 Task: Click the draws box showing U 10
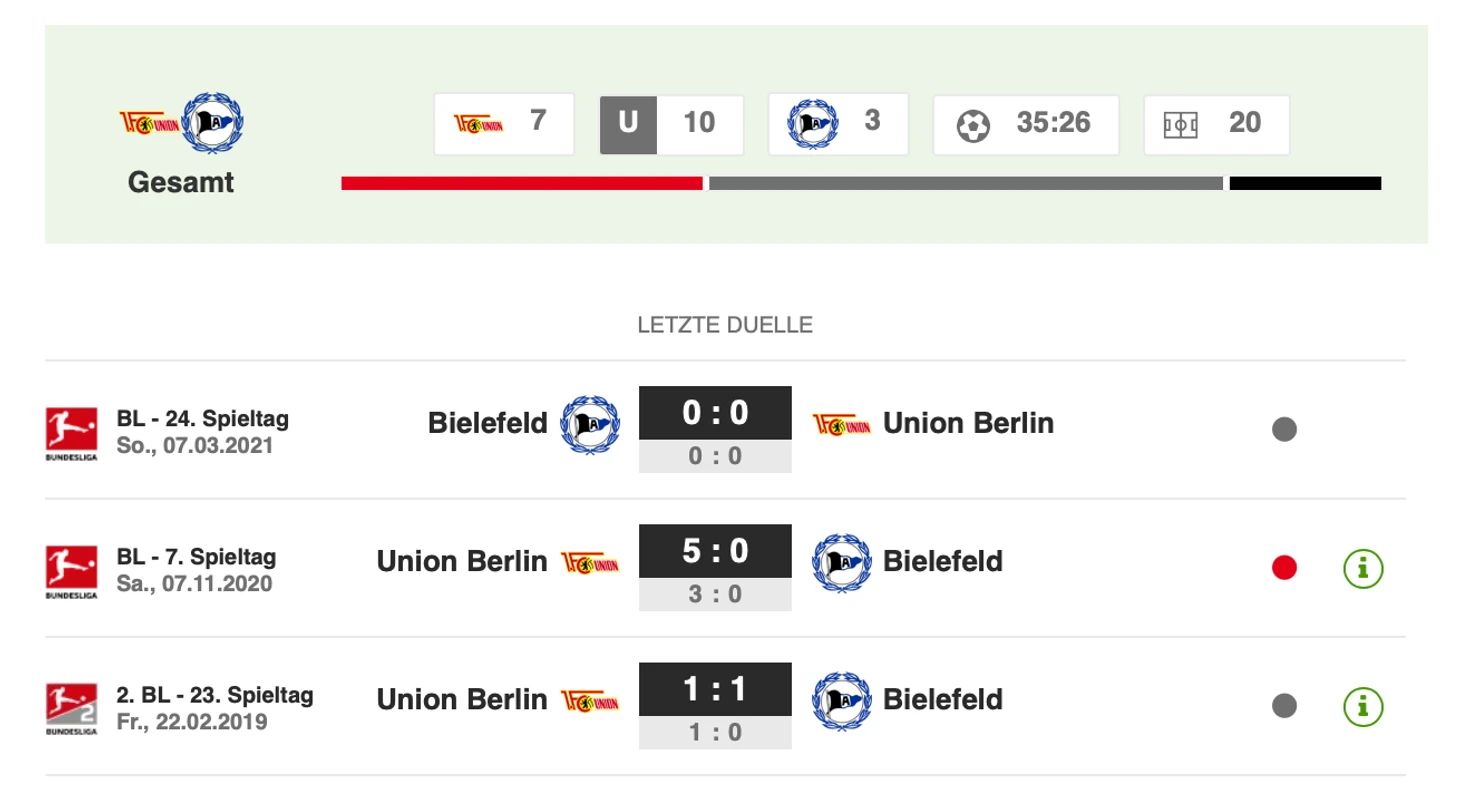click(x=671, y=125)
